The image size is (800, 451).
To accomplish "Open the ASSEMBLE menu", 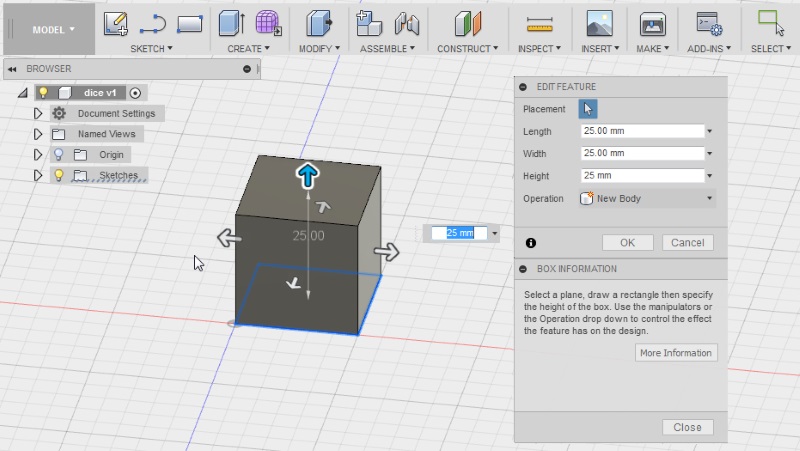I will pos(387,48).
